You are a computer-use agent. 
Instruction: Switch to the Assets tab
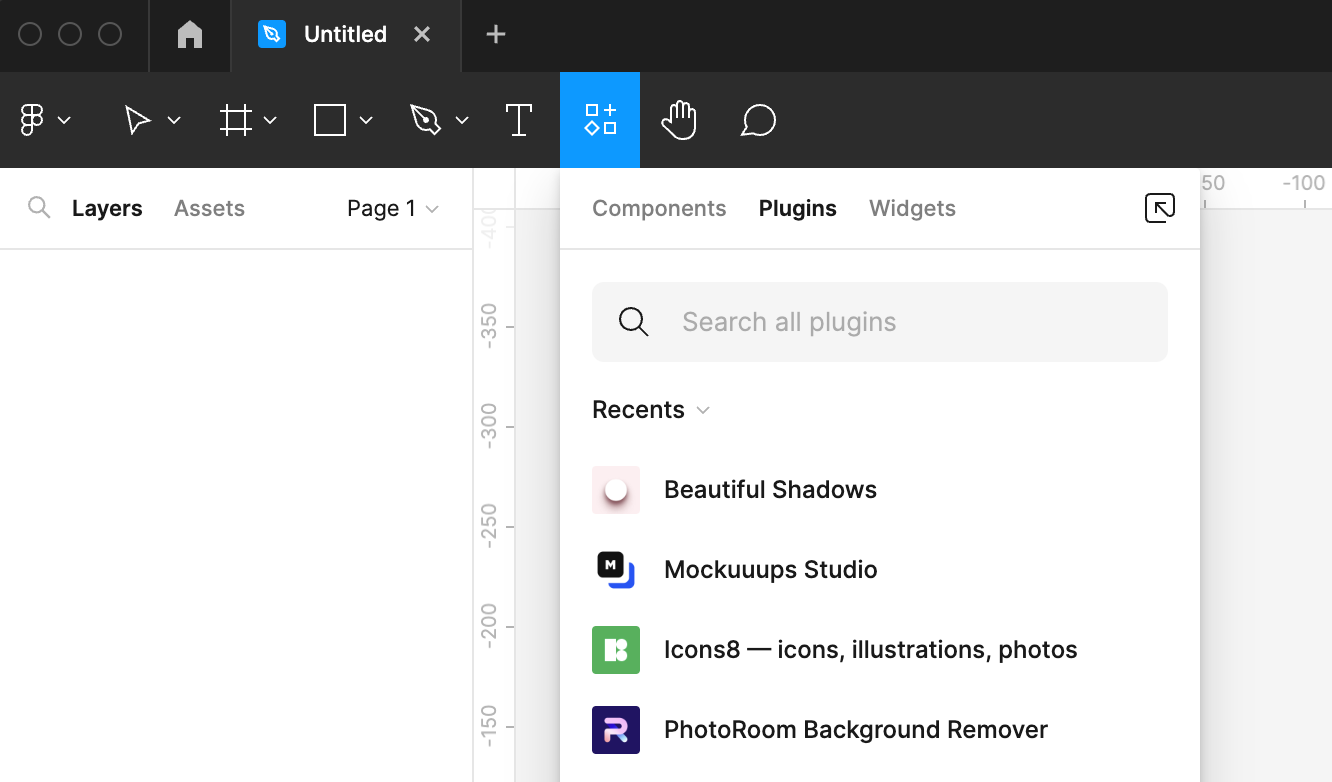[x=209, y=208]
